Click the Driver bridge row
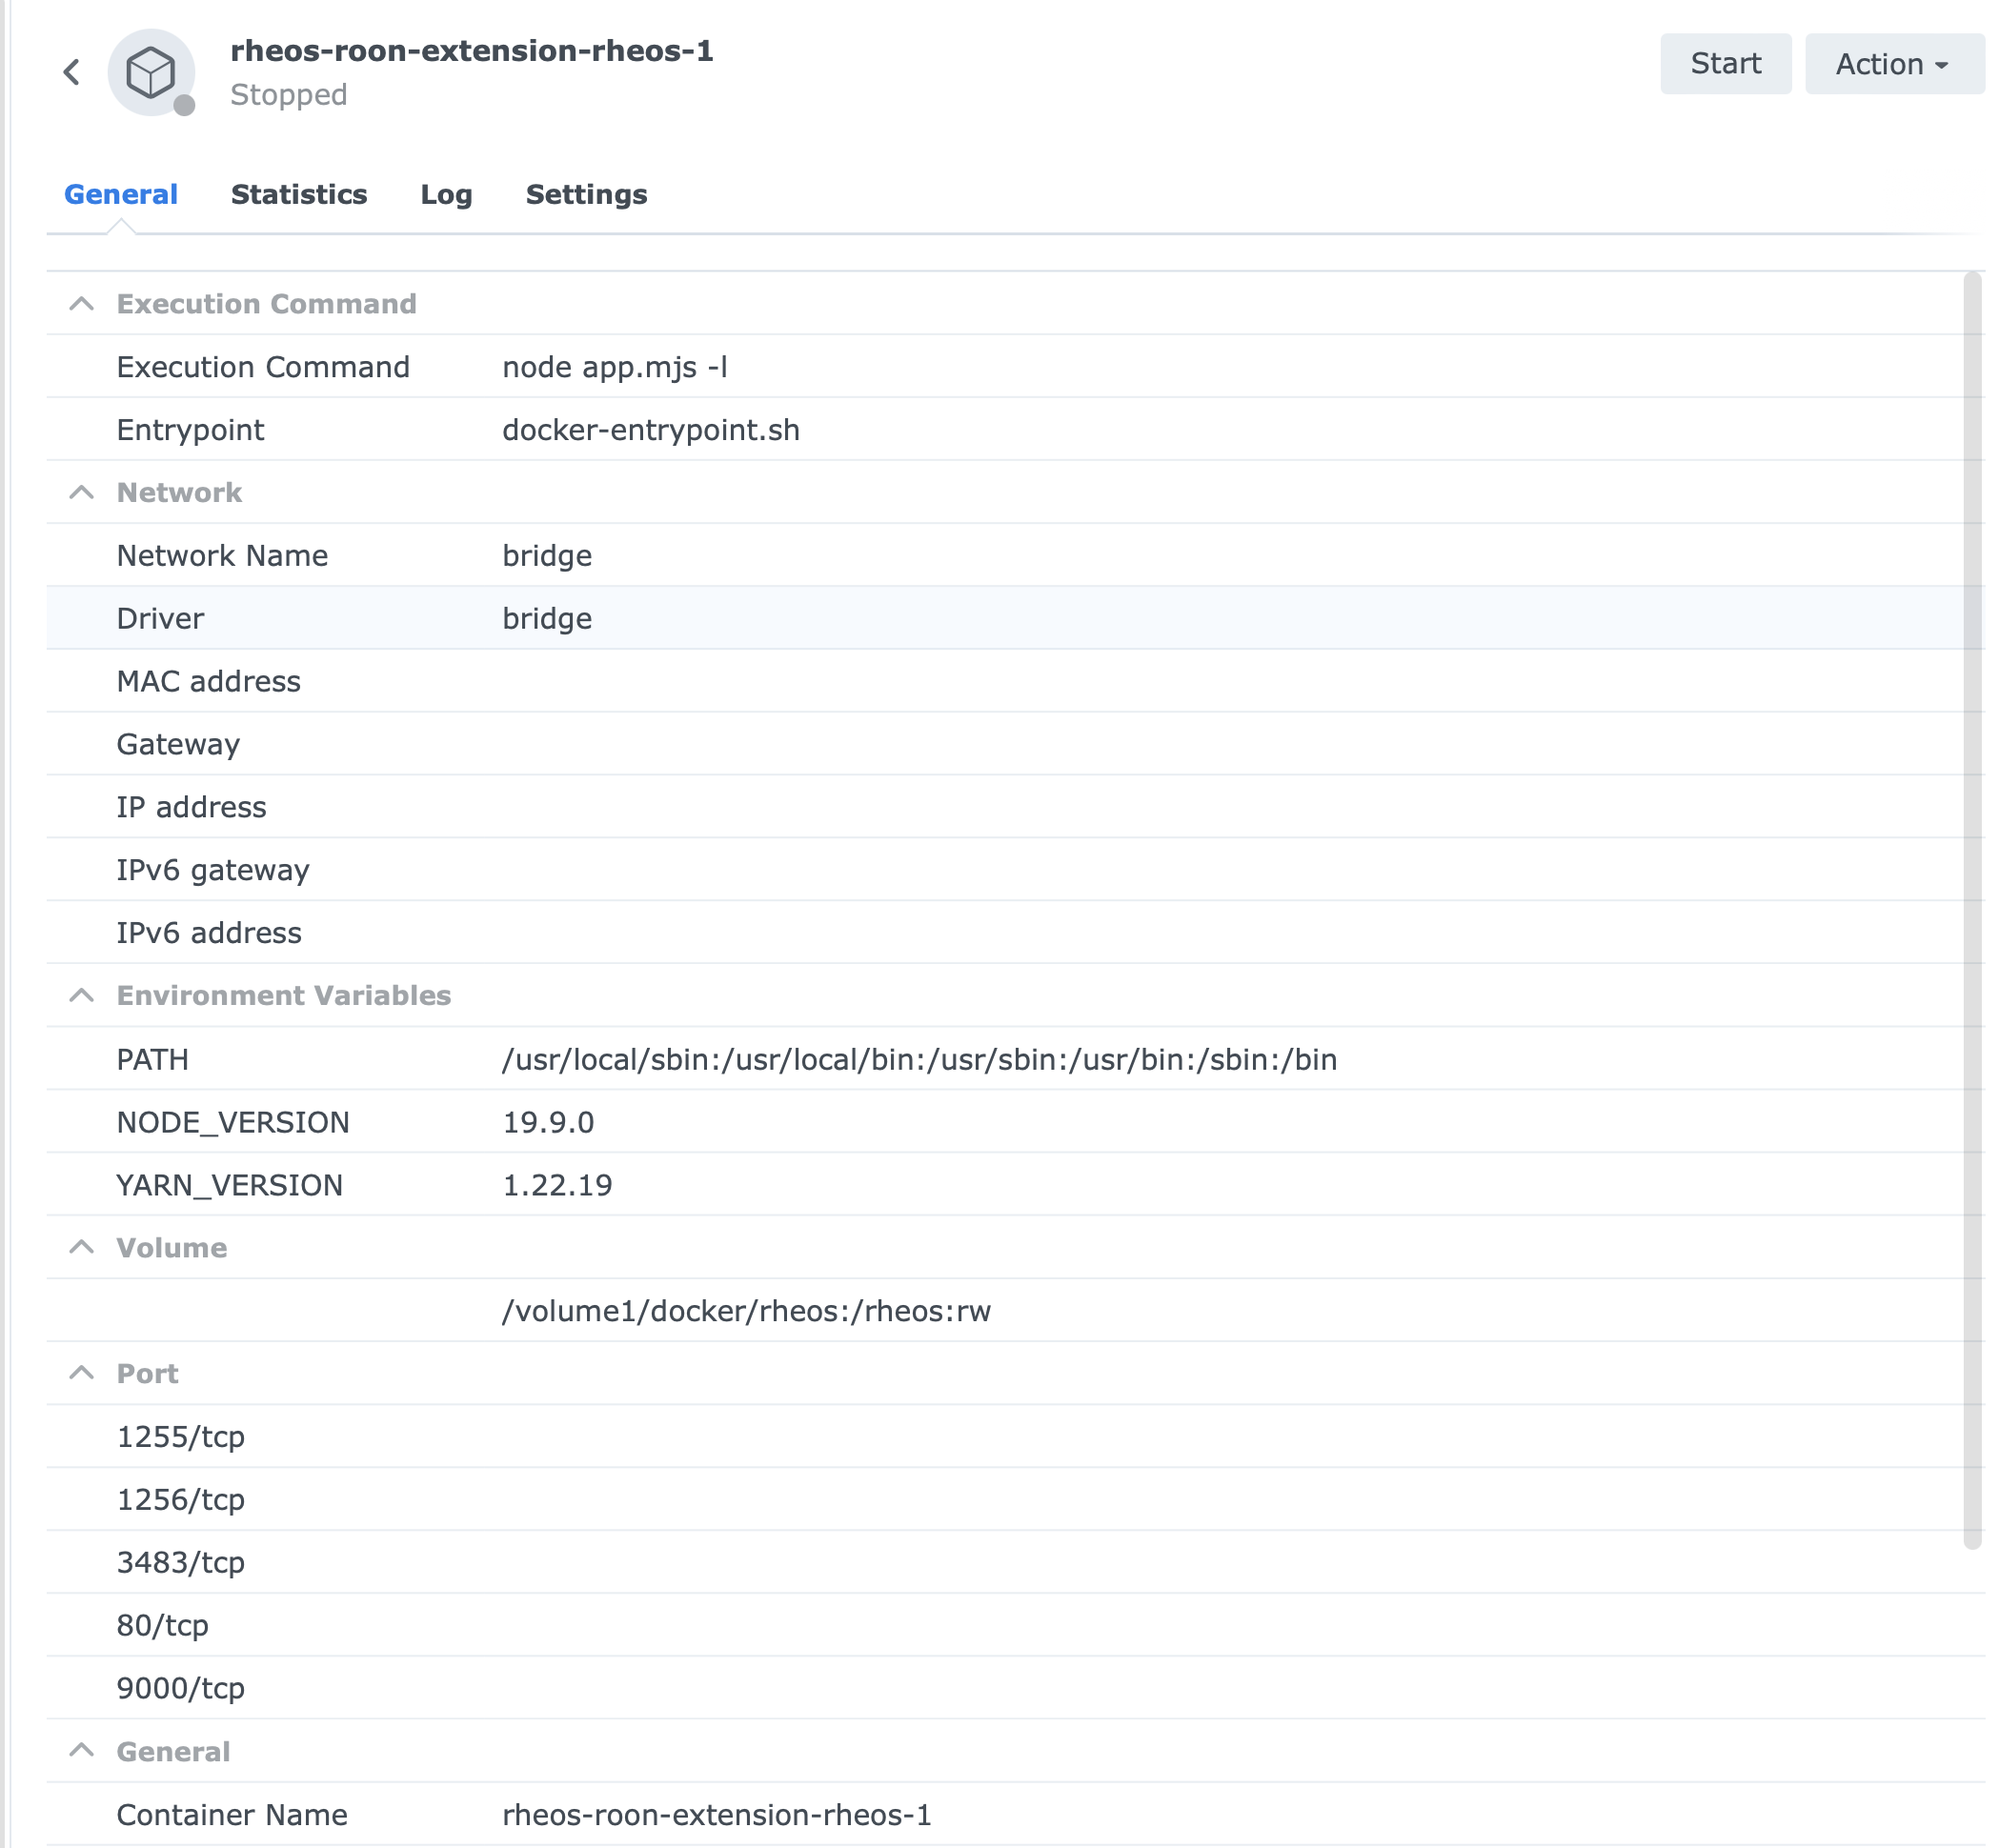 [1015, 618]
